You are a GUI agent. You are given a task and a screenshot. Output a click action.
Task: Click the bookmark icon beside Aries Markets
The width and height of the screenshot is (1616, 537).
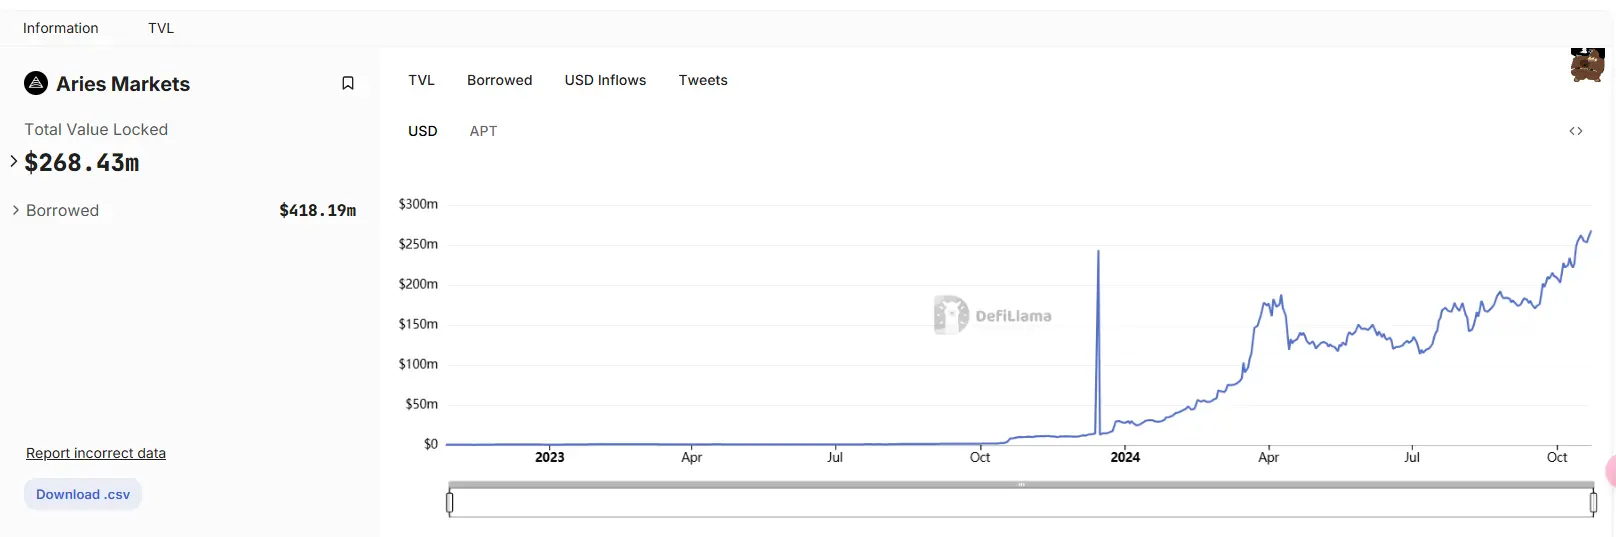(348, 83)
